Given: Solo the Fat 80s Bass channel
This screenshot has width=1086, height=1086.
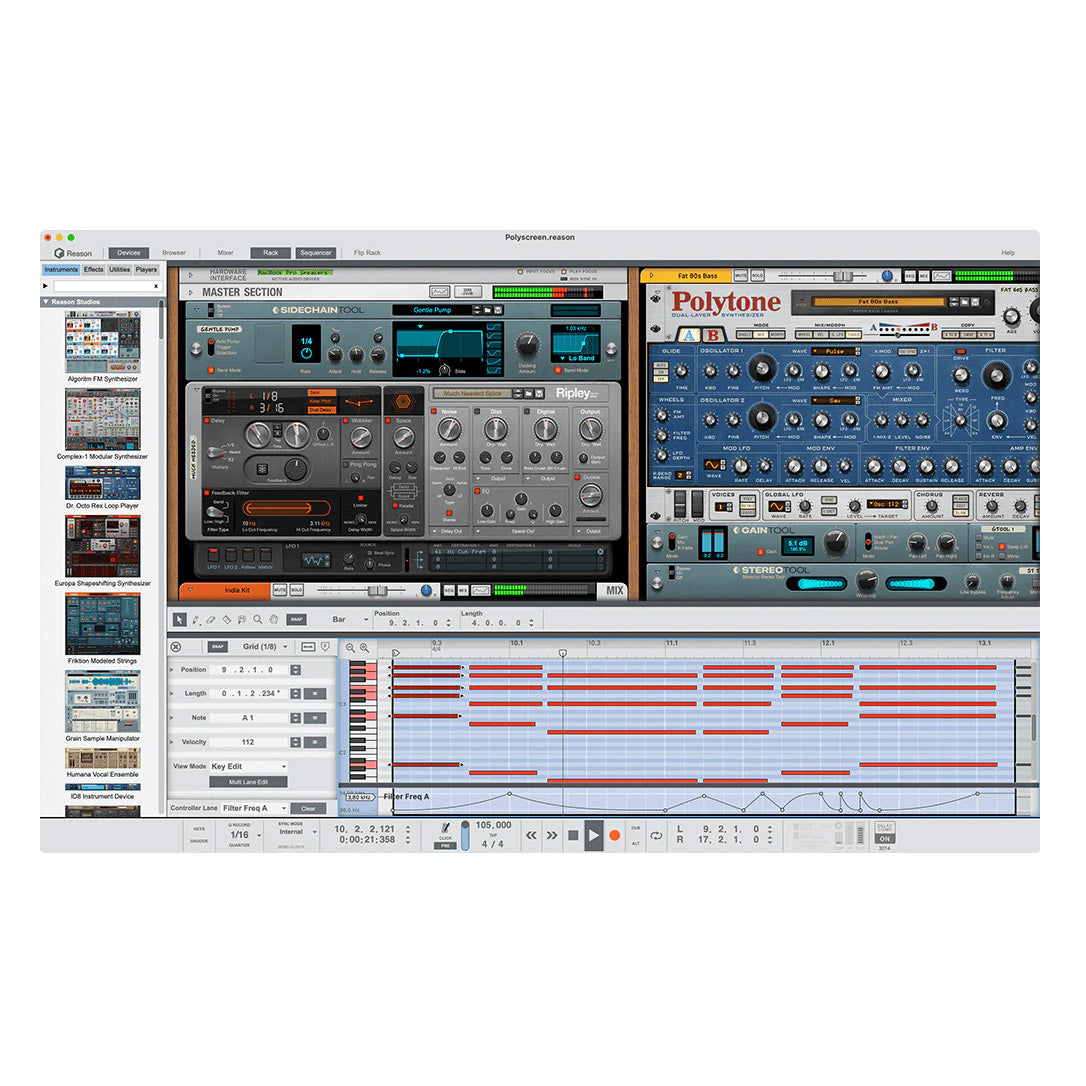Looking at the screenshot, I should click(757, 276).
